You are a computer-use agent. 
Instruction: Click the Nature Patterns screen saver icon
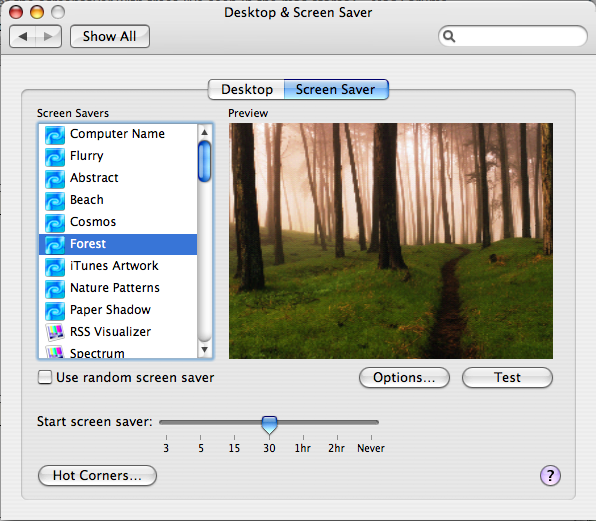coord(55,289)
